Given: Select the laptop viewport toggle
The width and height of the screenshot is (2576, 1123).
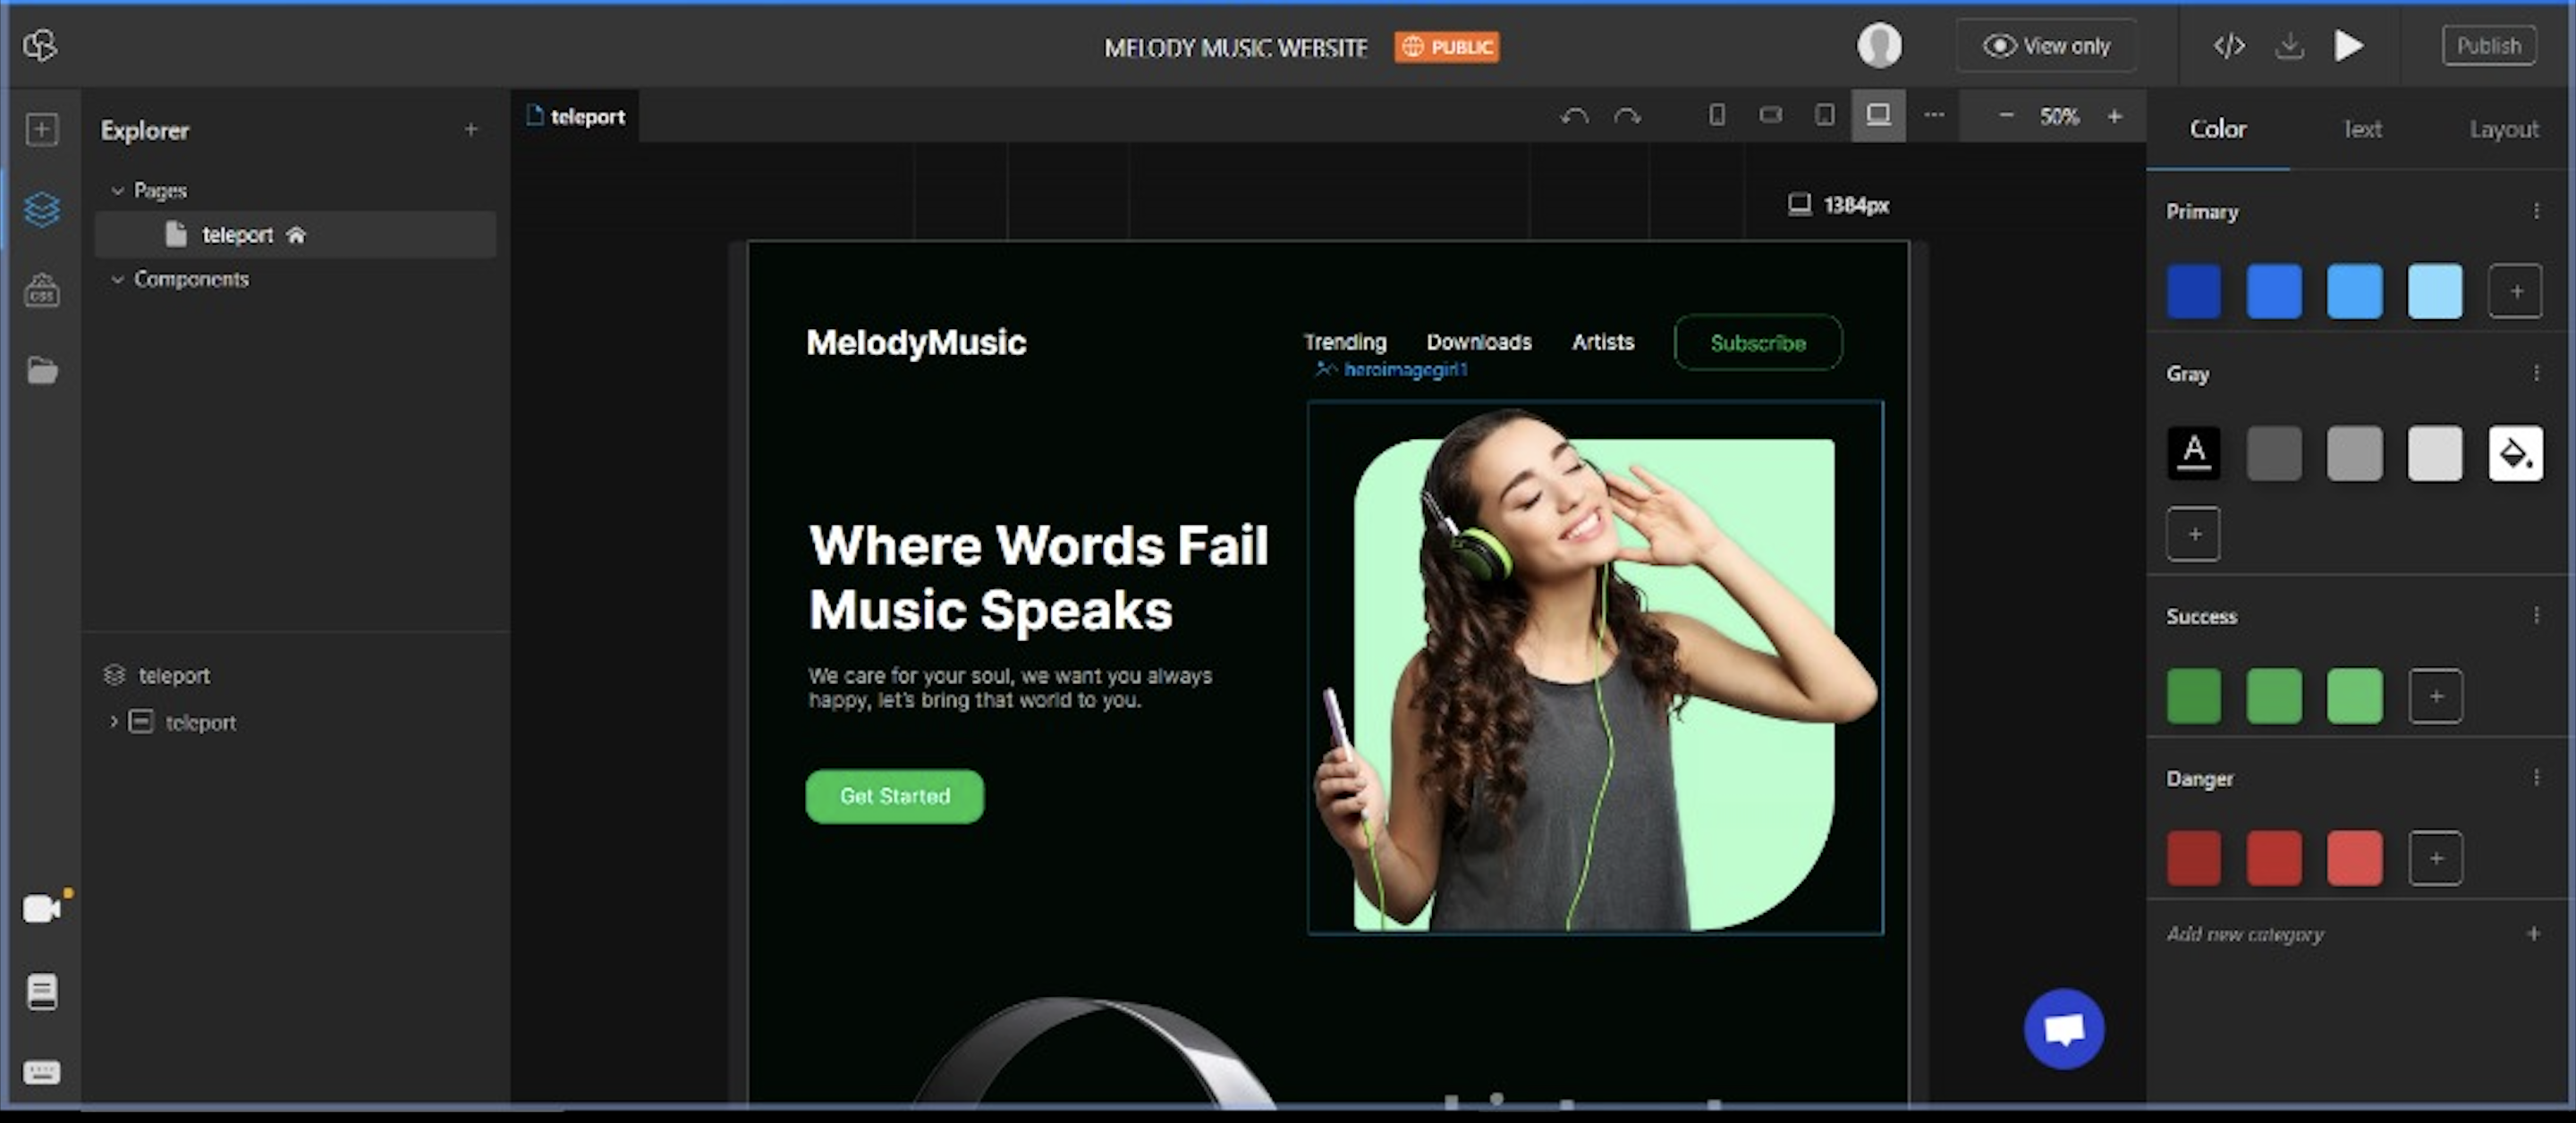Looking at the screenshot, I should 1878,115.
